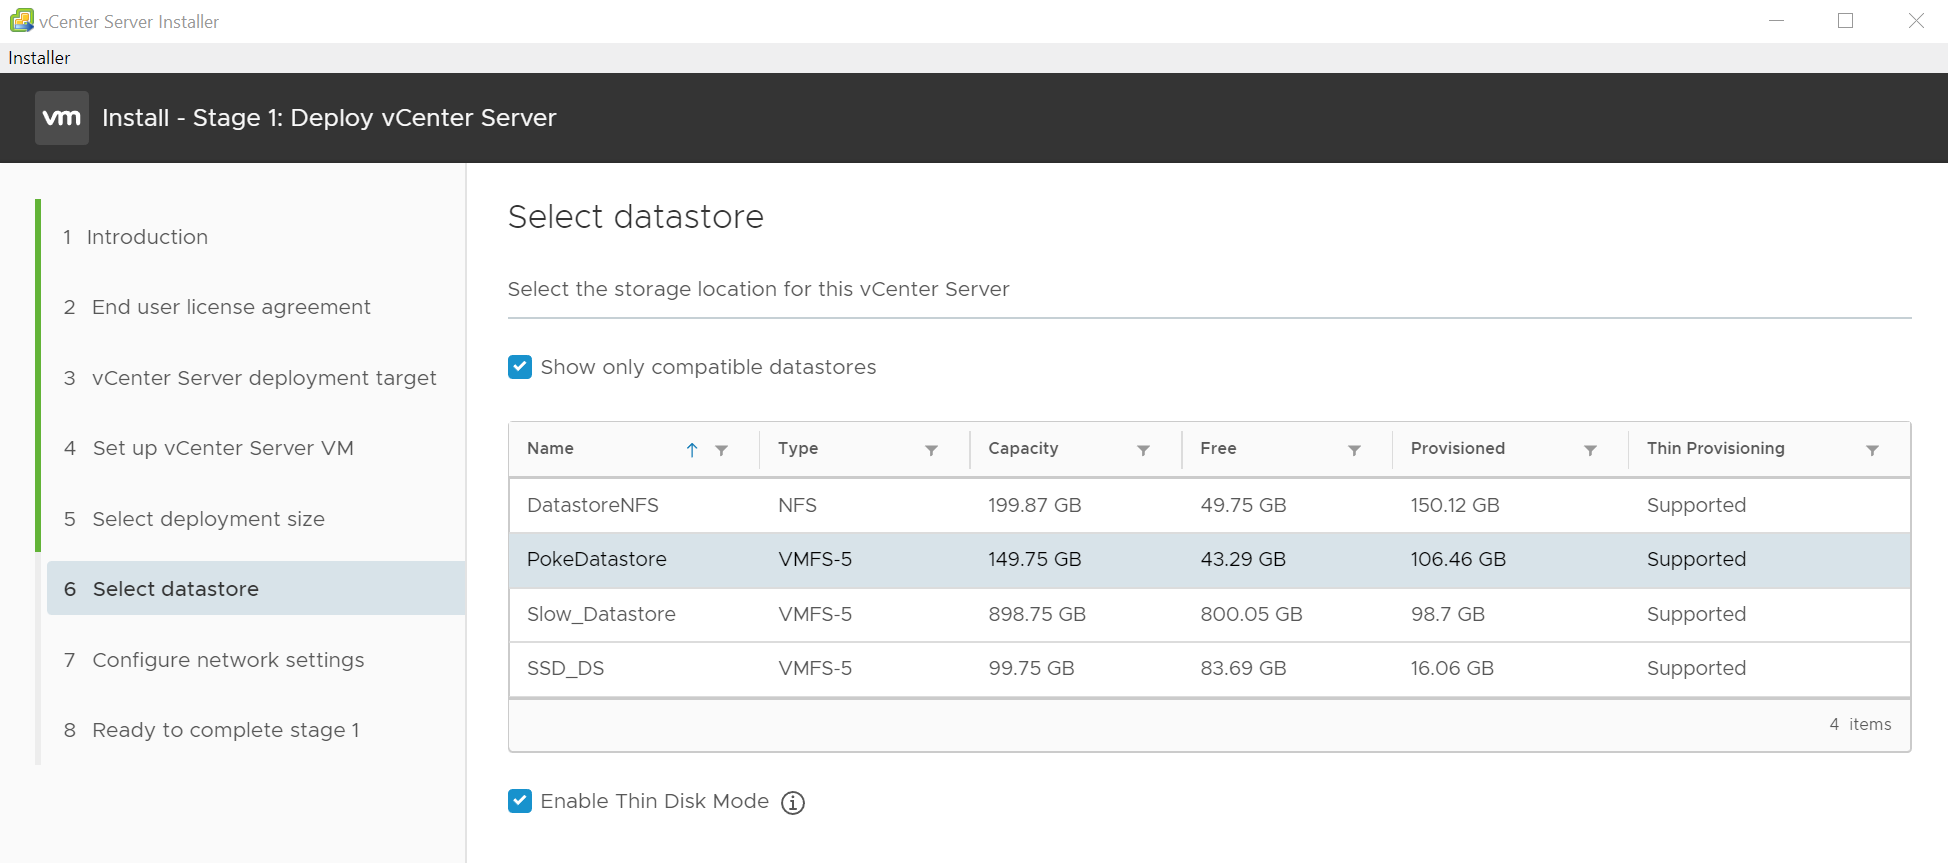Click the 149.75 GB capacity cell

click(x=1034, y=559)
